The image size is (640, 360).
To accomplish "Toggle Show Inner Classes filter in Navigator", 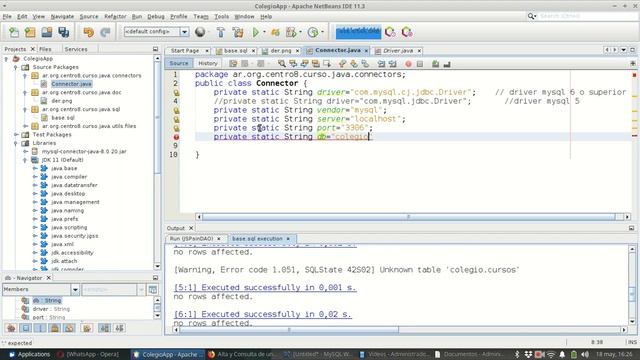I will click(69, 328).
